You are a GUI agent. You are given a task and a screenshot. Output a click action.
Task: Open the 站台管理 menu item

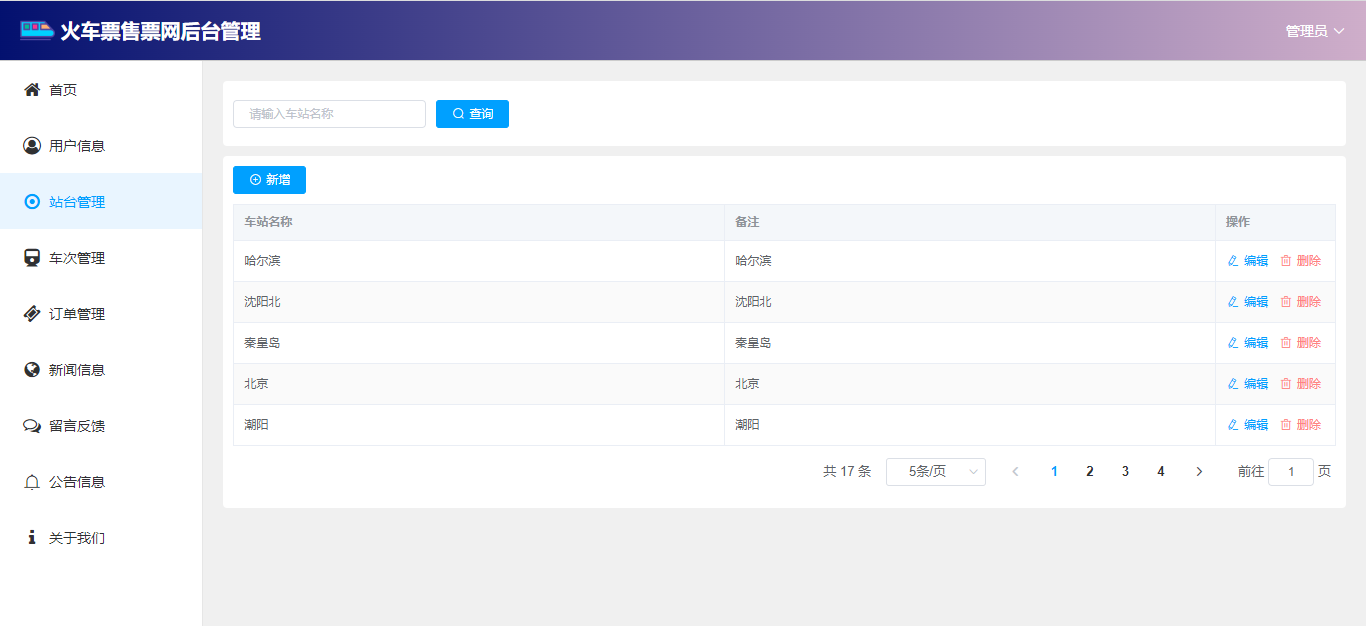click(77, 202)
